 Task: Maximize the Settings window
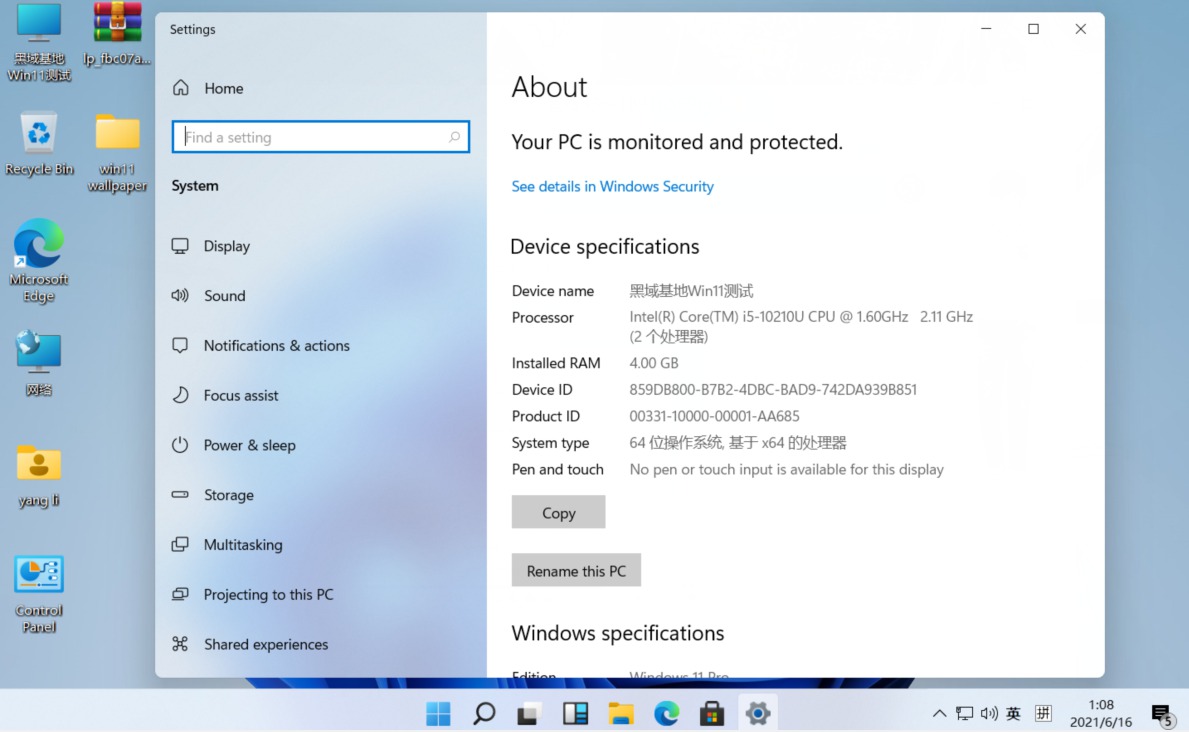[1033, 29]
